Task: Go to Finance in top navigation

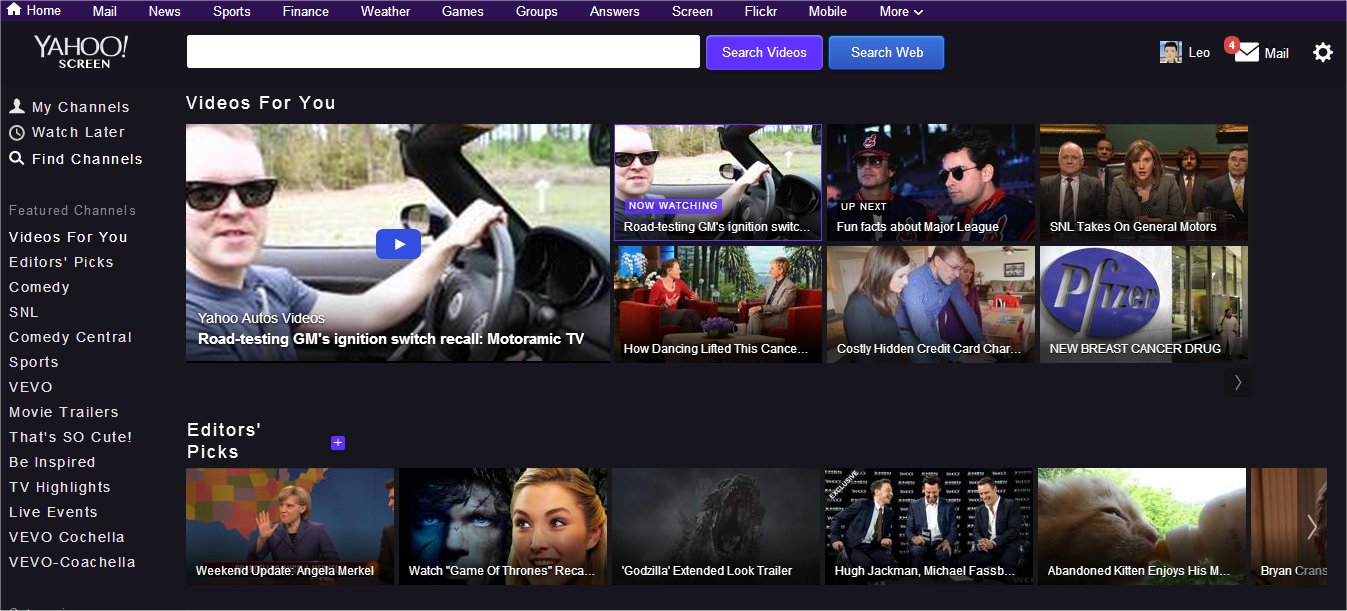Action: point(306,12)
